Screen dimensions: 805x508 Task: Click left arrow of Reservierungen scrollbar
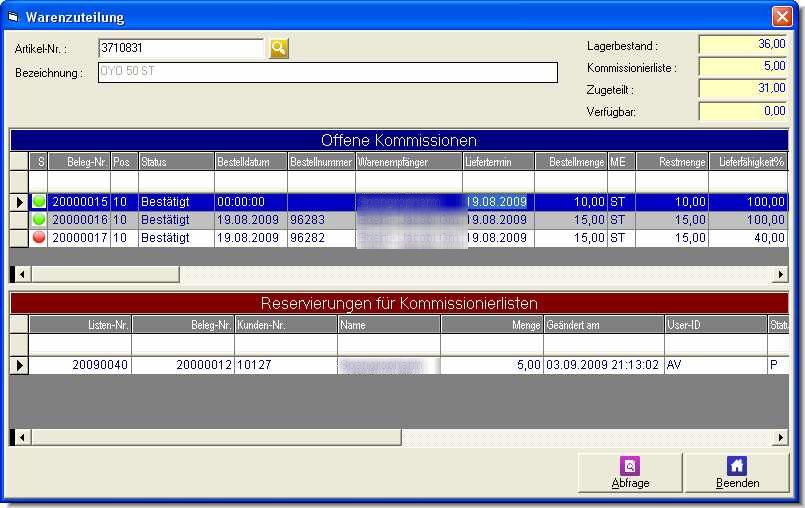pos(22,438)
